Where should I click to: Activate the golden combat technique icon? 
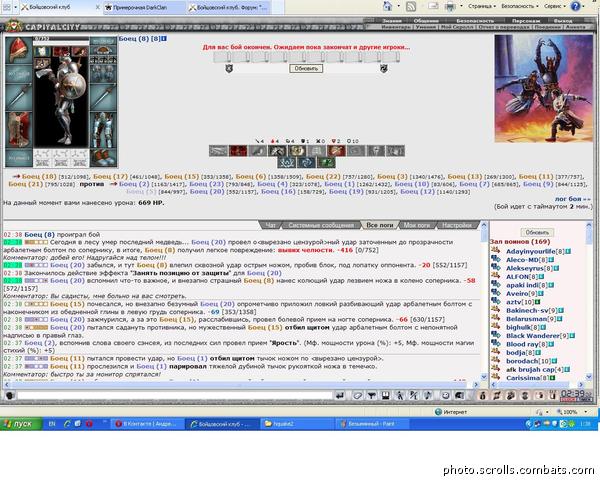[x=297, y=151]
